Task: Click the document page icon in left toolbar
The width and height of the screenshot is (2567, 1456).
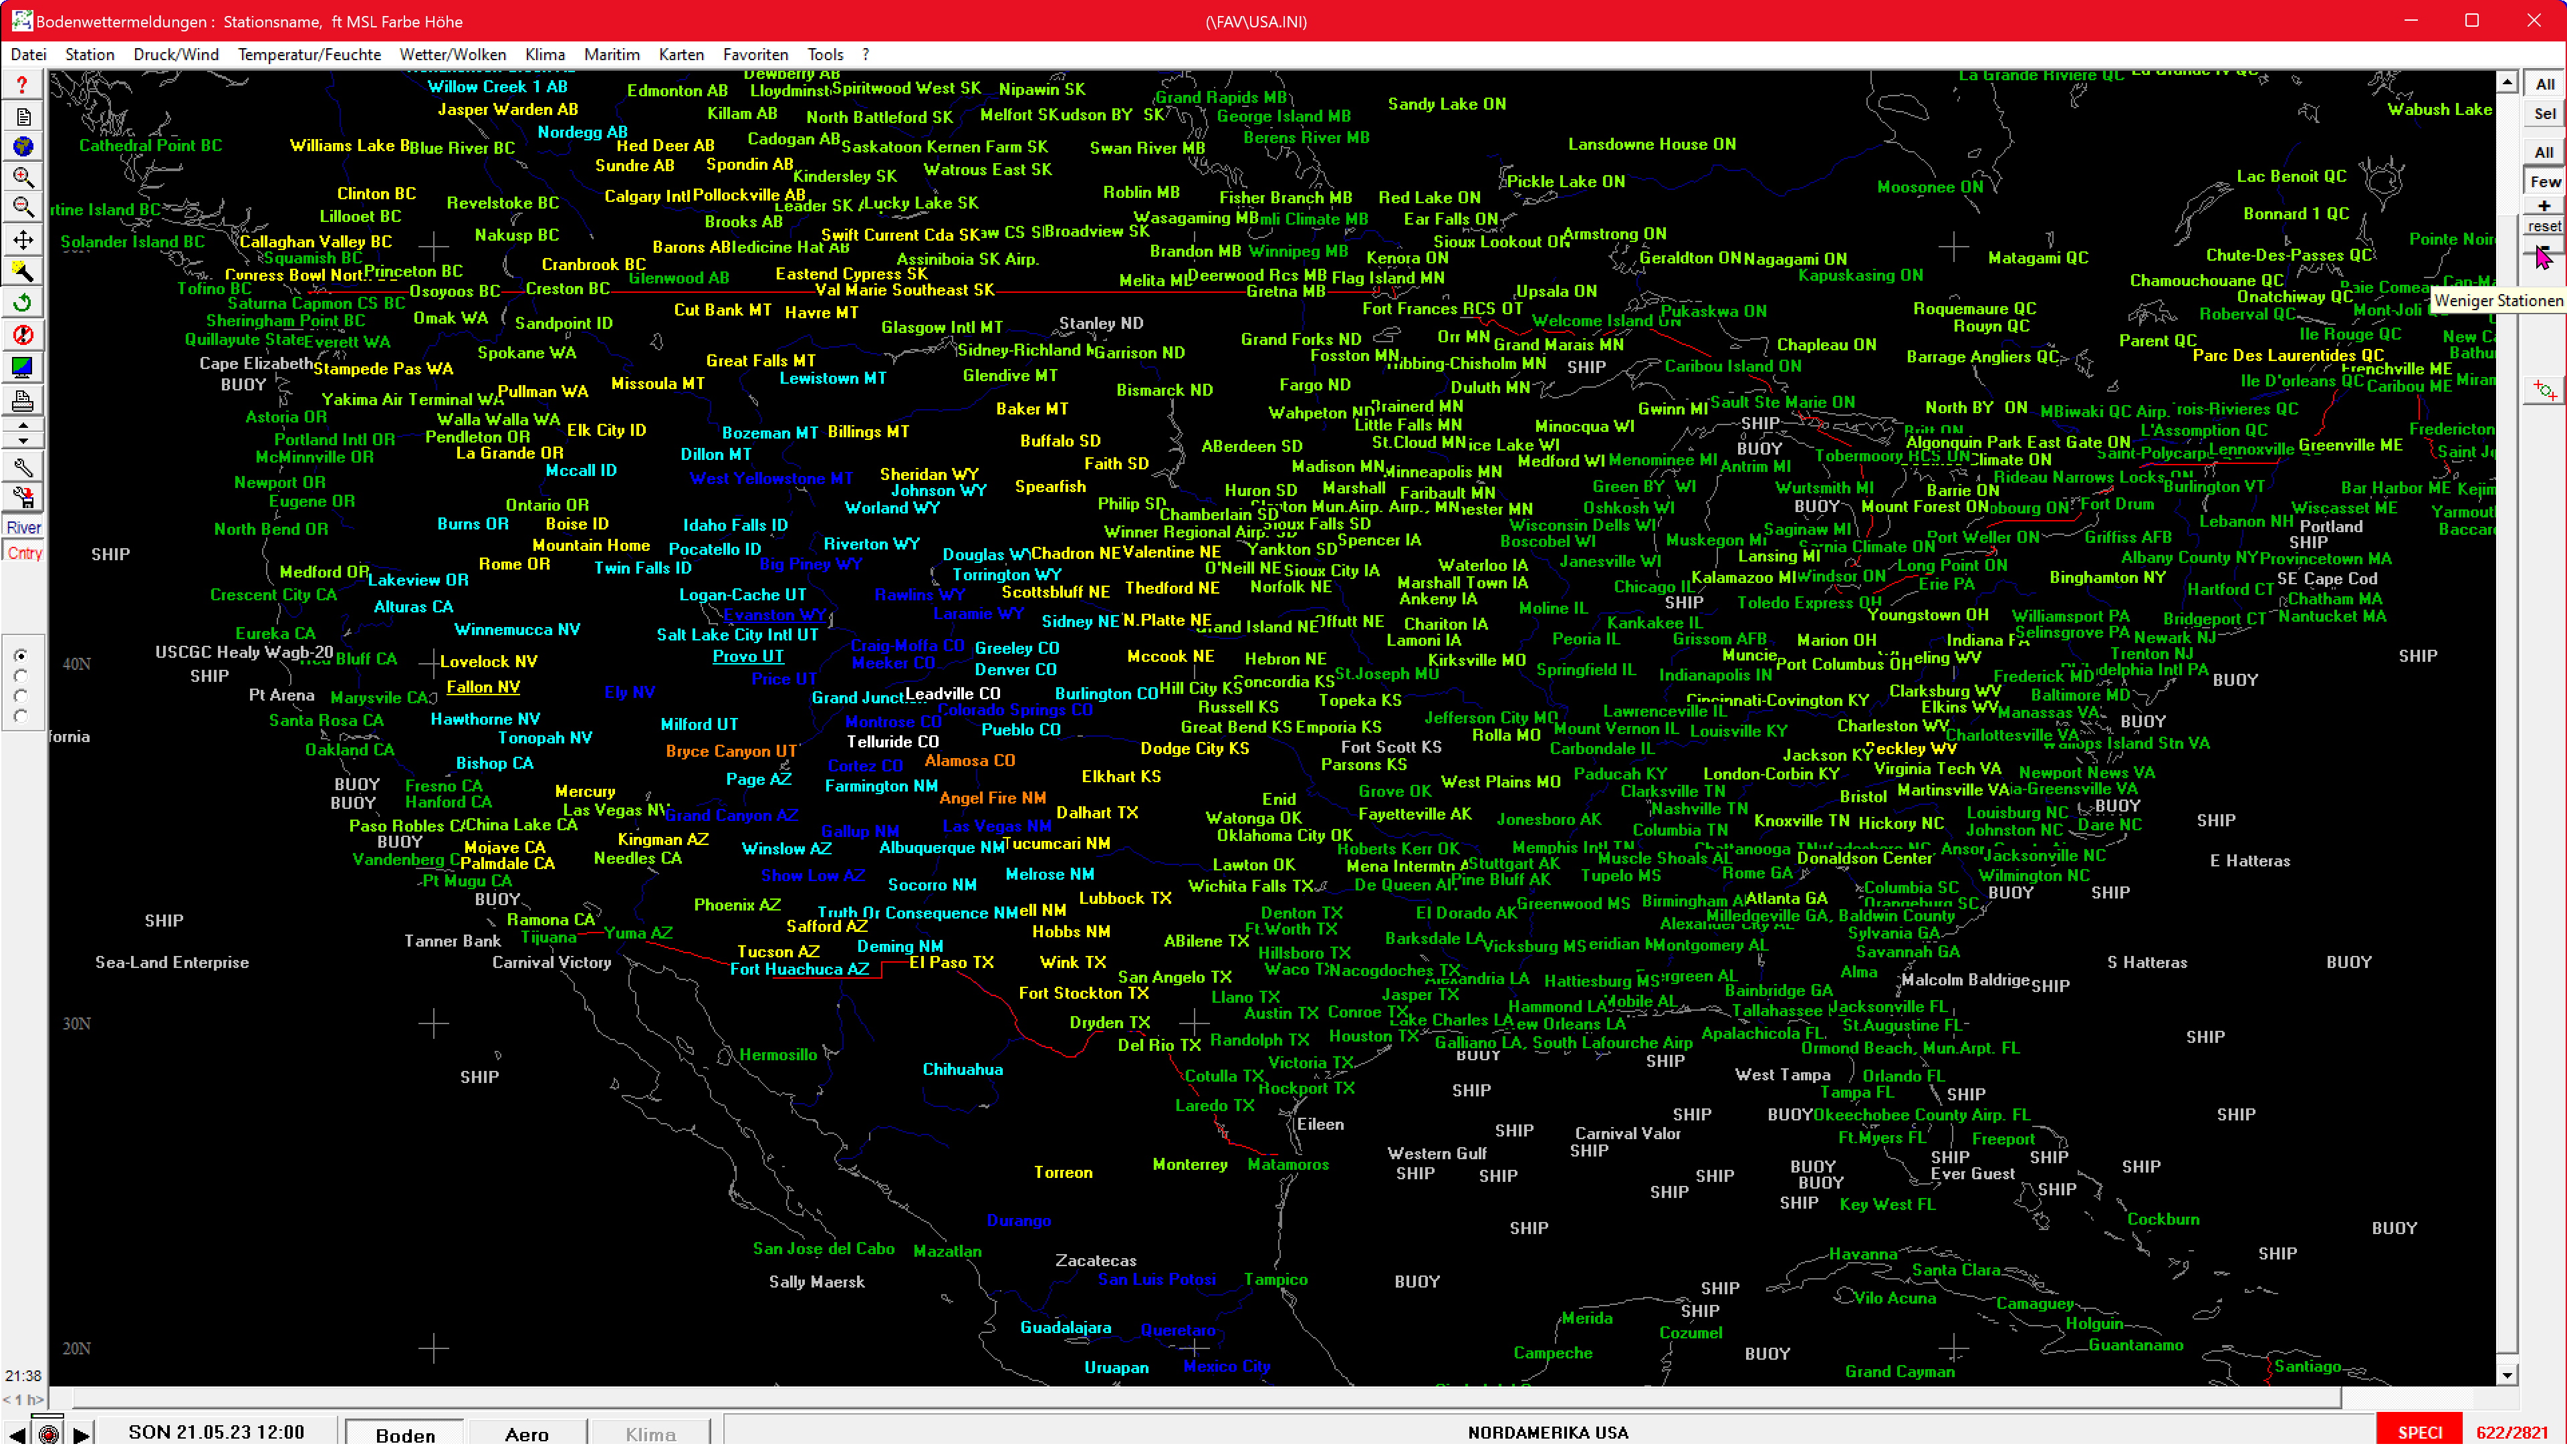Action: click(x=22, y=117)
